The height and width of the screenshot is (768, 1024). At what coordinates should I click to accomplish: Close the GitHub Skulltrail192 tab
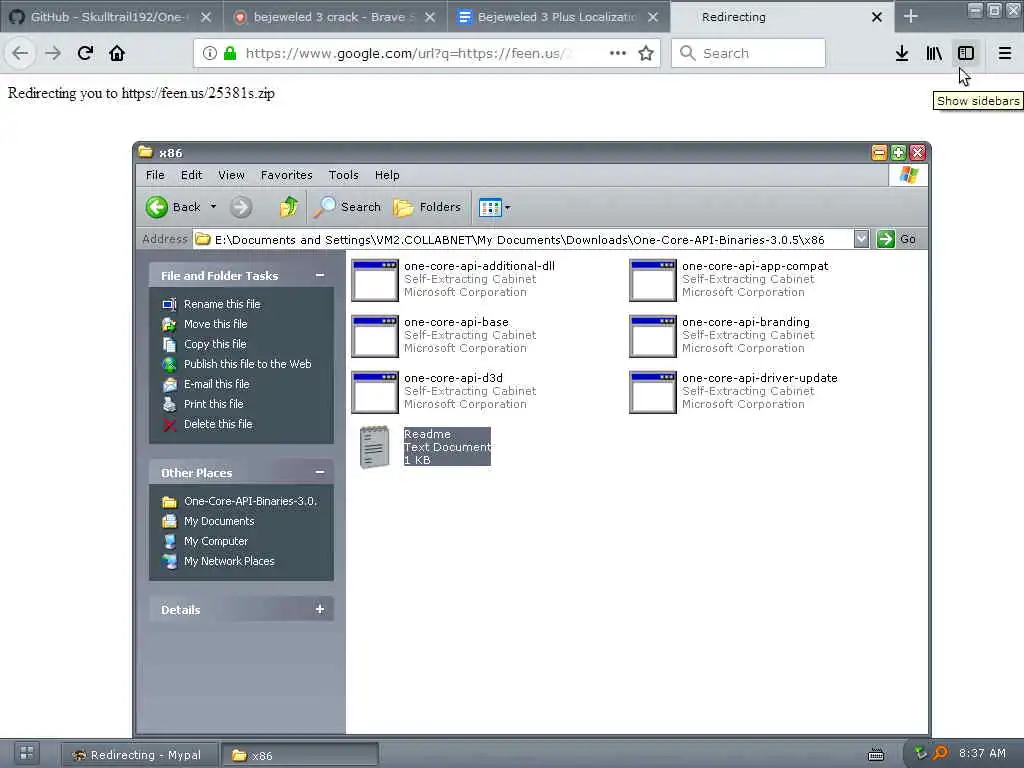[206, 17]
